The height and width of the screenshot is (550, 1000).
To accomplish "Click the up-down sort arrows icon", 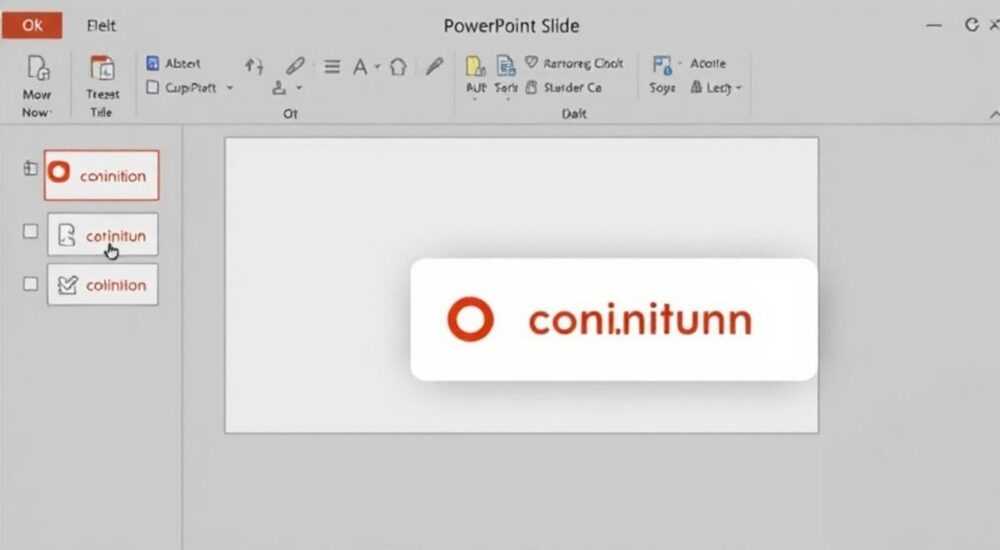I will [x=254, y=66].
